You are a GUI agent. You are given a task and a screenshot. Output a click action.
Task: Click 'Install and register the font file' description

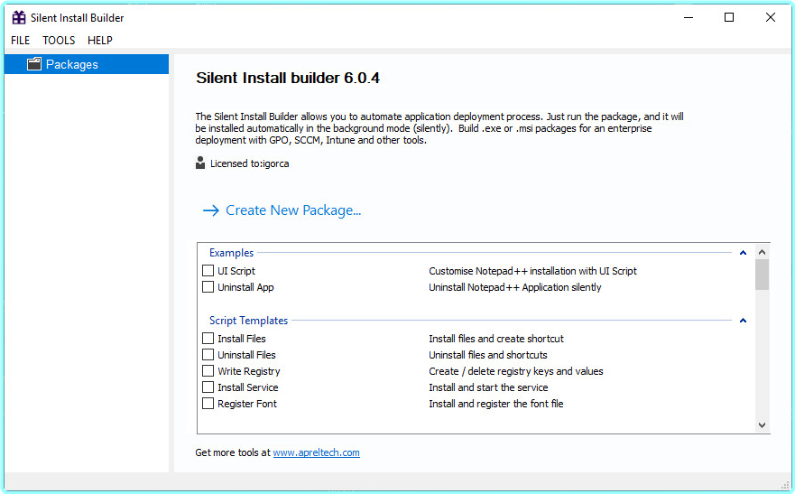click(496, 403)
